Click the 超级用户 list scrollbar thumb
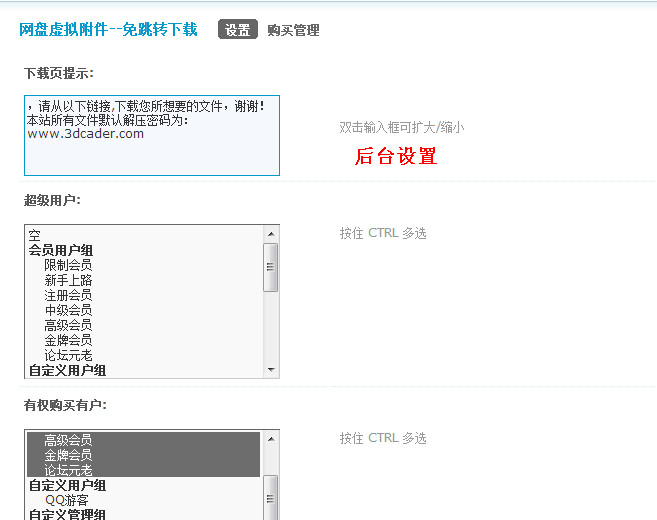The image size is (657, 520). point(271,267)
